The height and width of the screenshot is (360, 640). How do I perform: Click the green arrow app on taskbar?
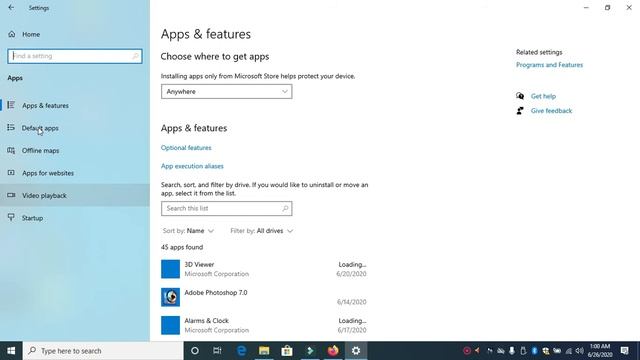click(x=310, y=351)
